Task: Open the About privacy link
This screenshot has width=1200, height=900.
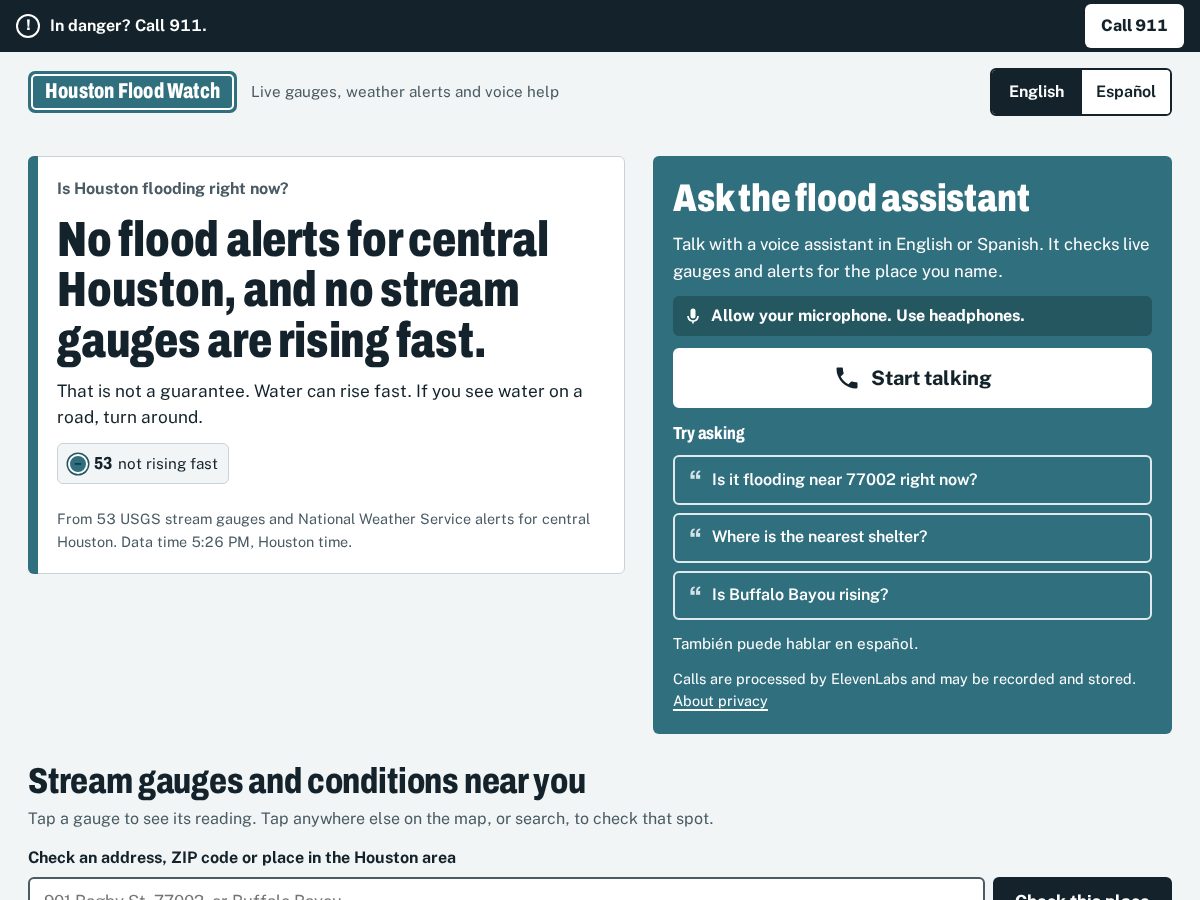Action: click(x=720, y=701)
